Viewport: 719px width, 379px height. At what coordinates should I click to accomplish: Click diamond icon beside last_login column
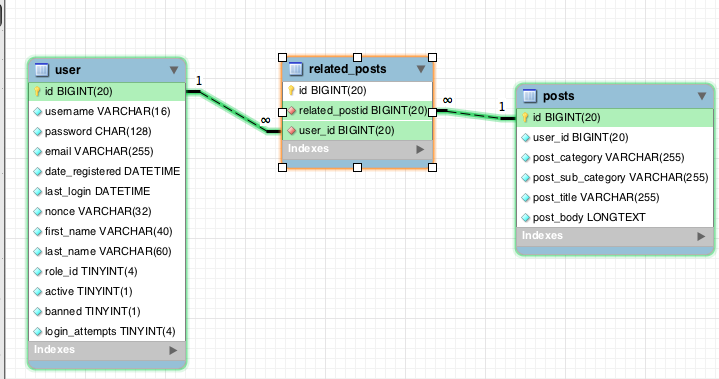[x=38, y=192]
